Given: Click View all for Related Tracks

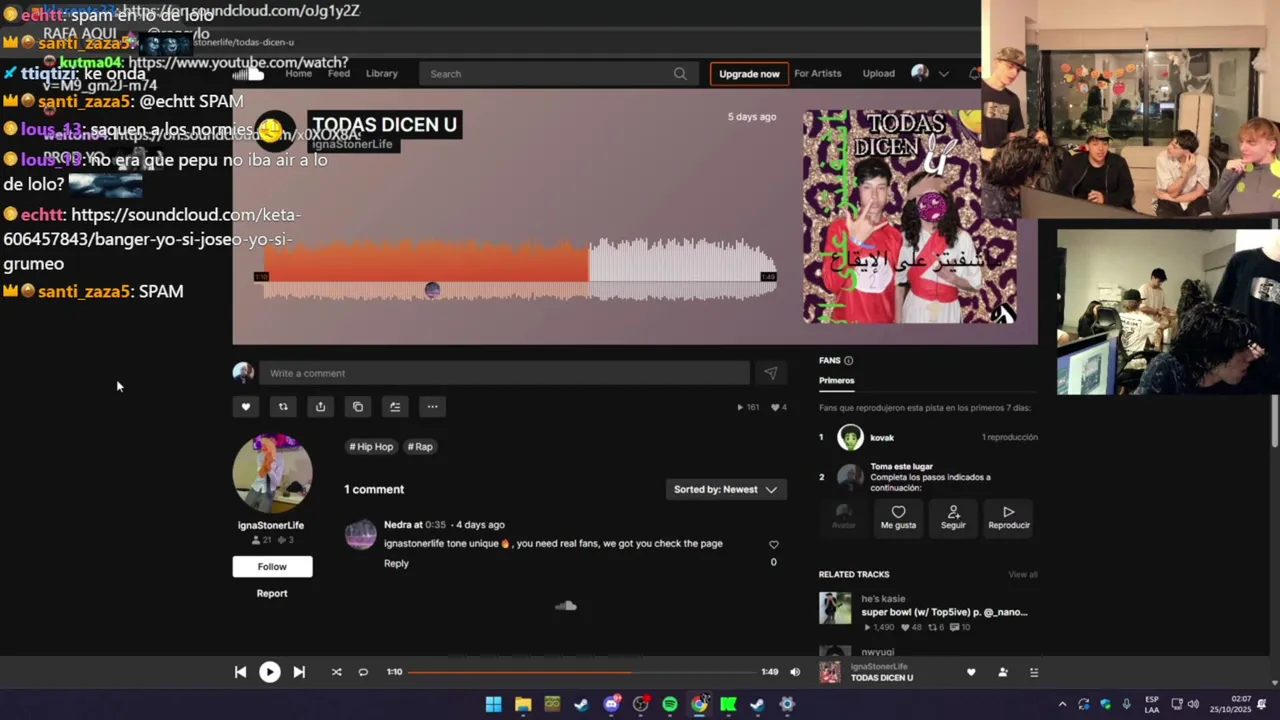Looking at the screenshot, I should [1023, 575].
